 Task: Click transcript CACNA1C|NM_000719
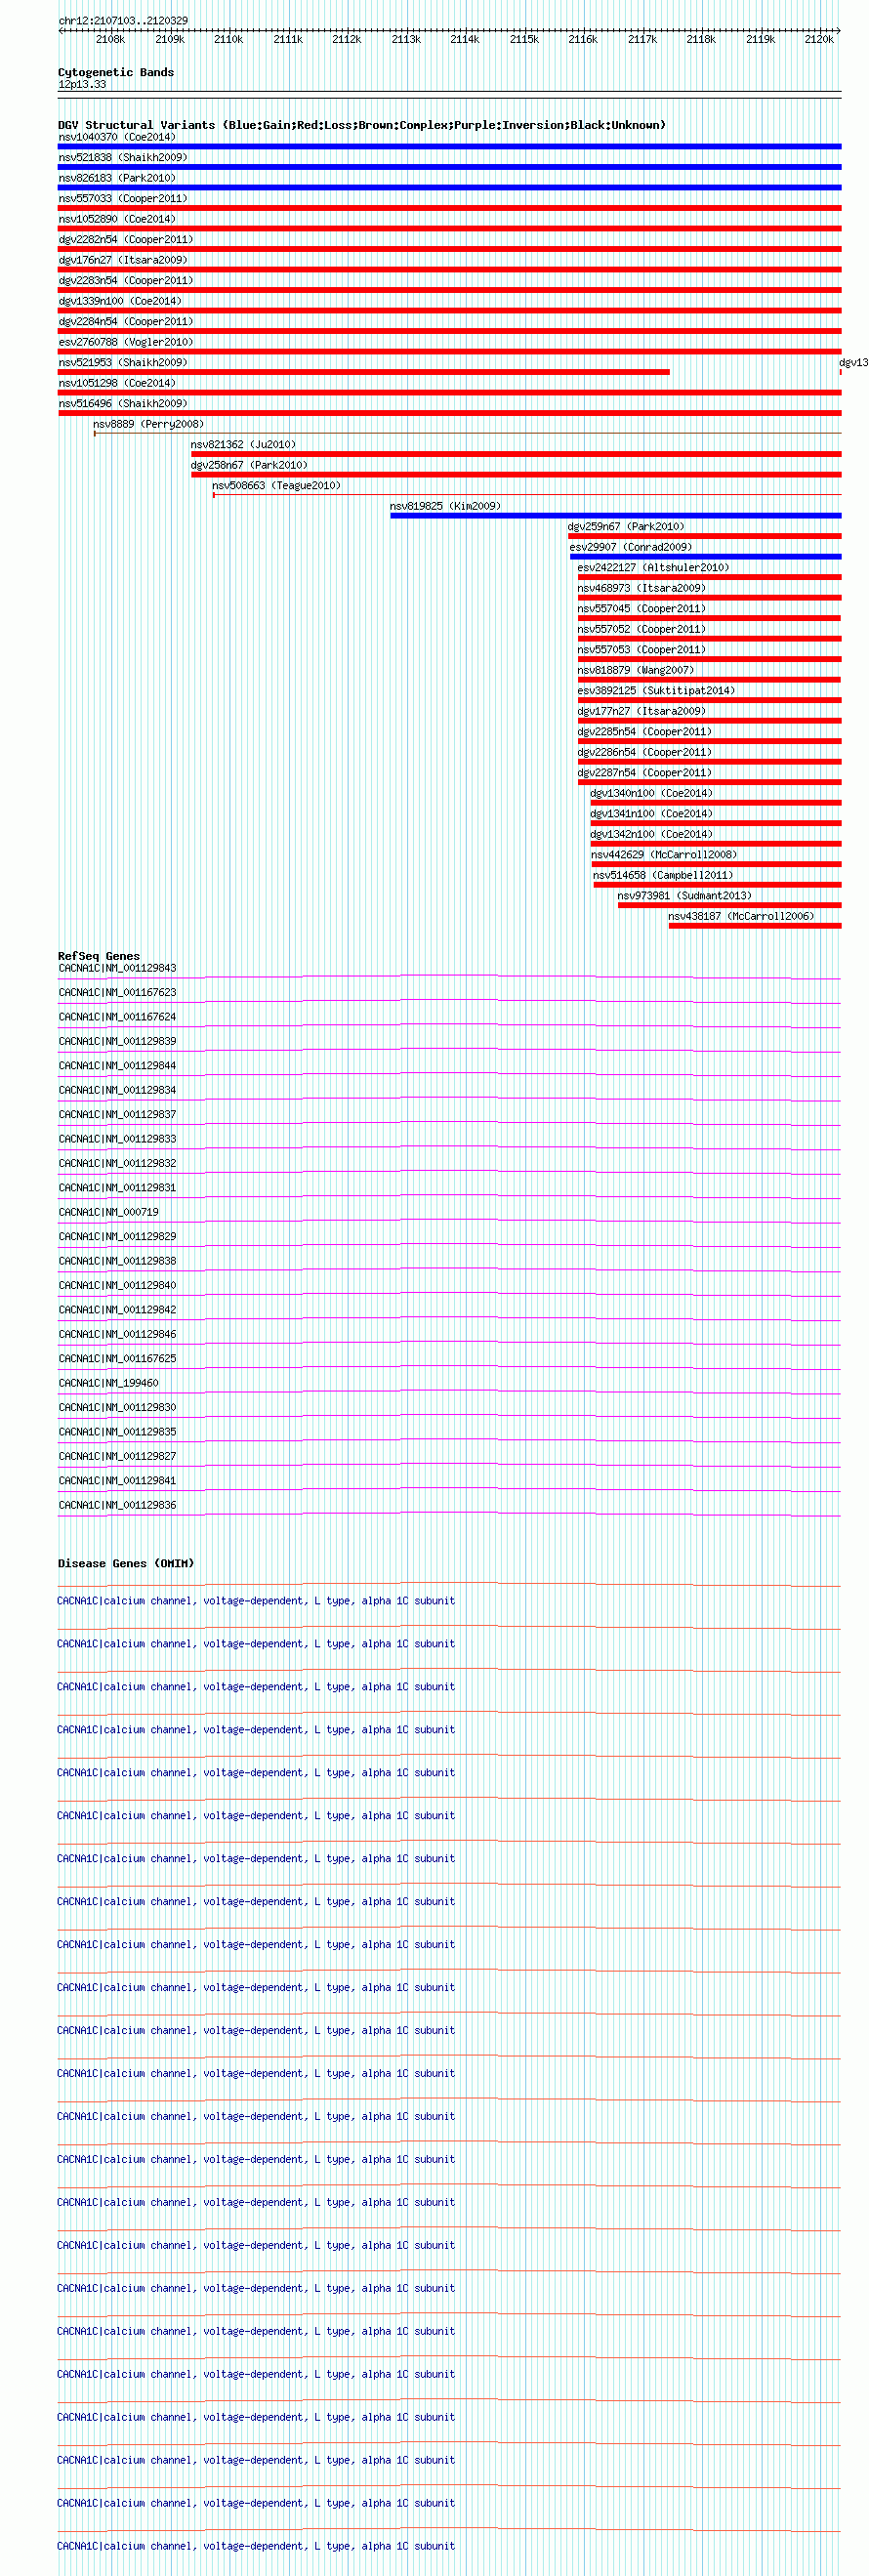(x=108, y=1212)
